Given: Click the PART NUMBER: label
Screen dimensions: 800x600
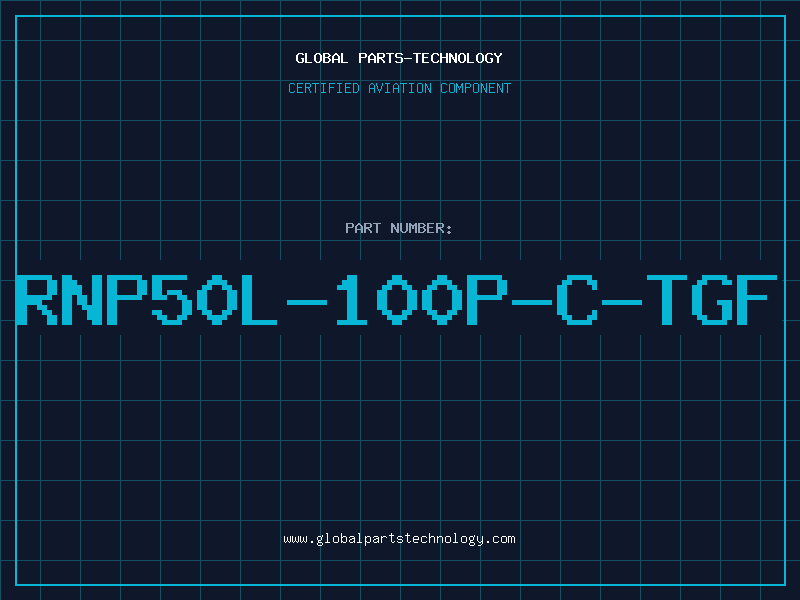Looking at the screenshot, I should point(399,228).
